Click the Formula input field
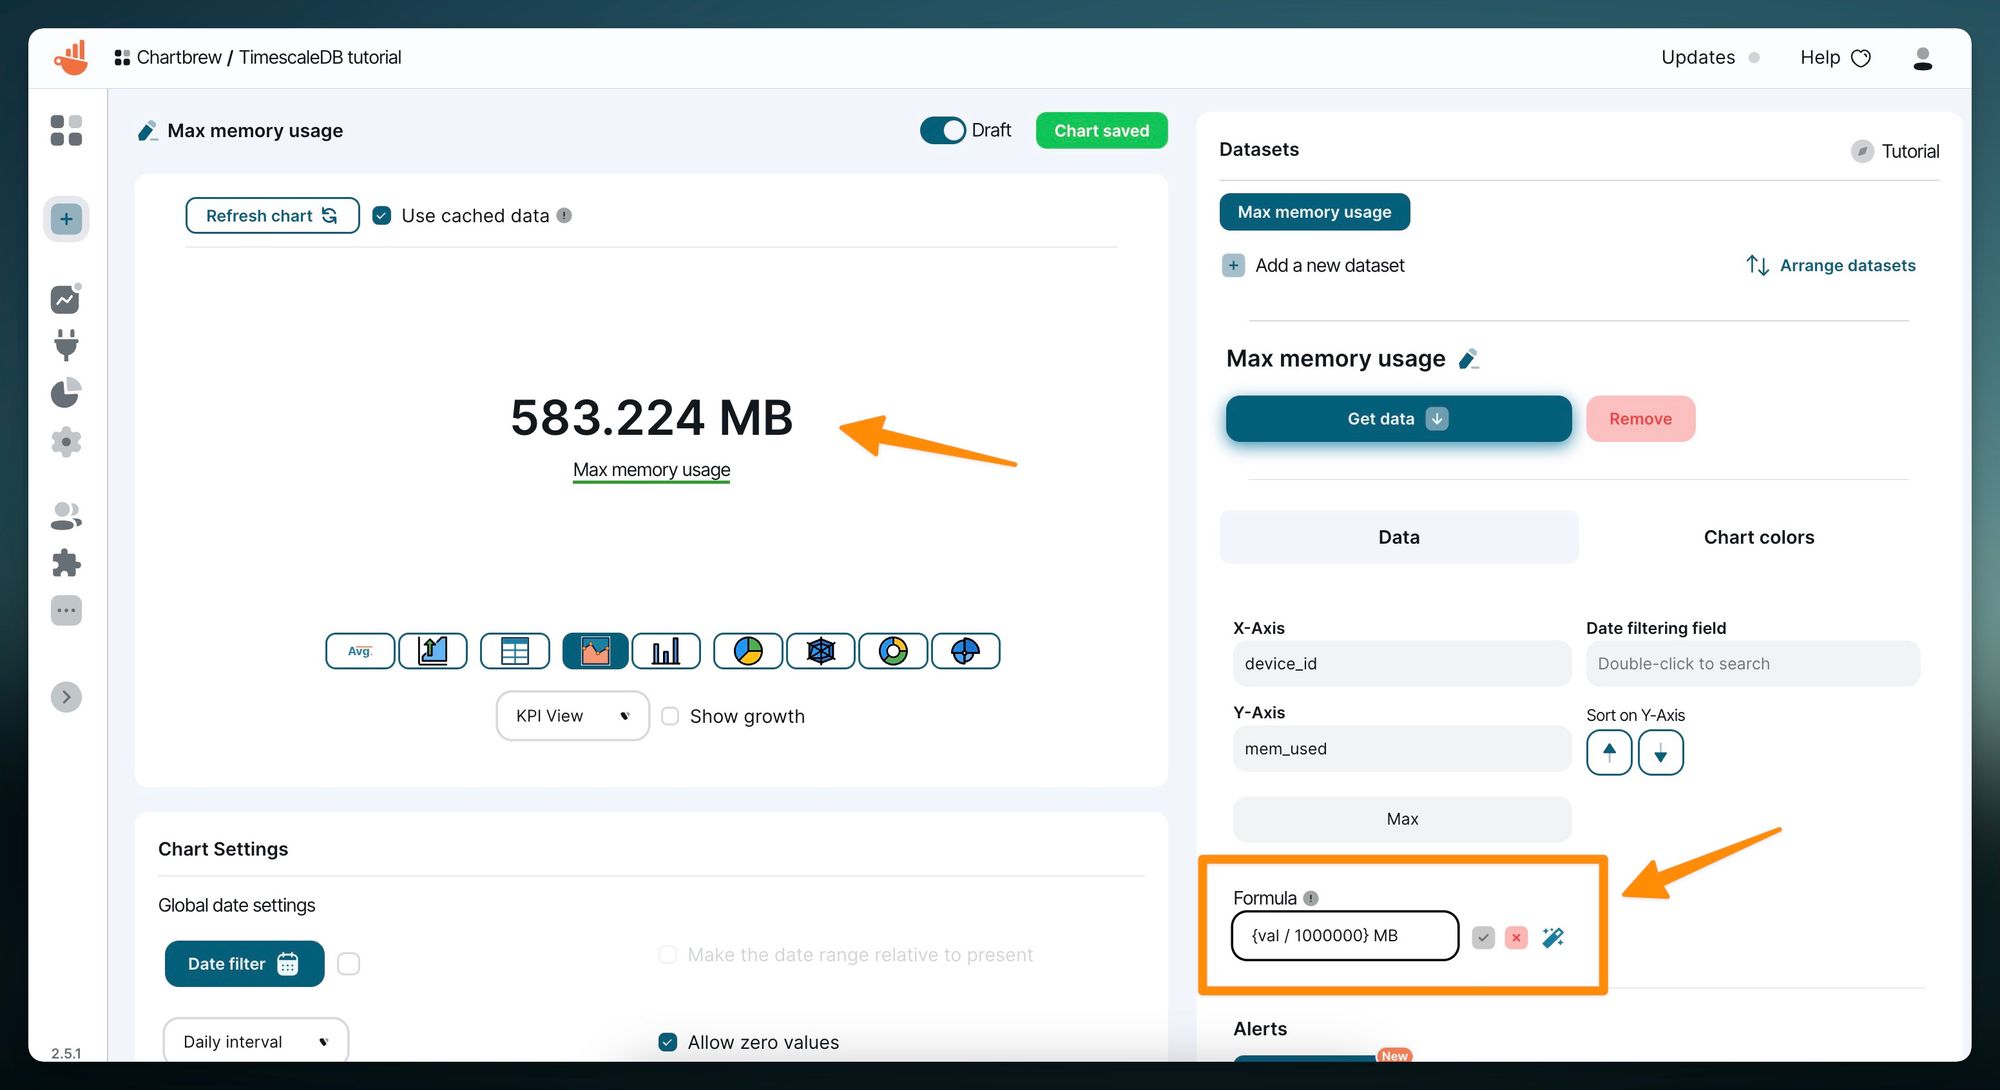The width and height of the screenshot is (2000, 1090). tap(1344, 936)
